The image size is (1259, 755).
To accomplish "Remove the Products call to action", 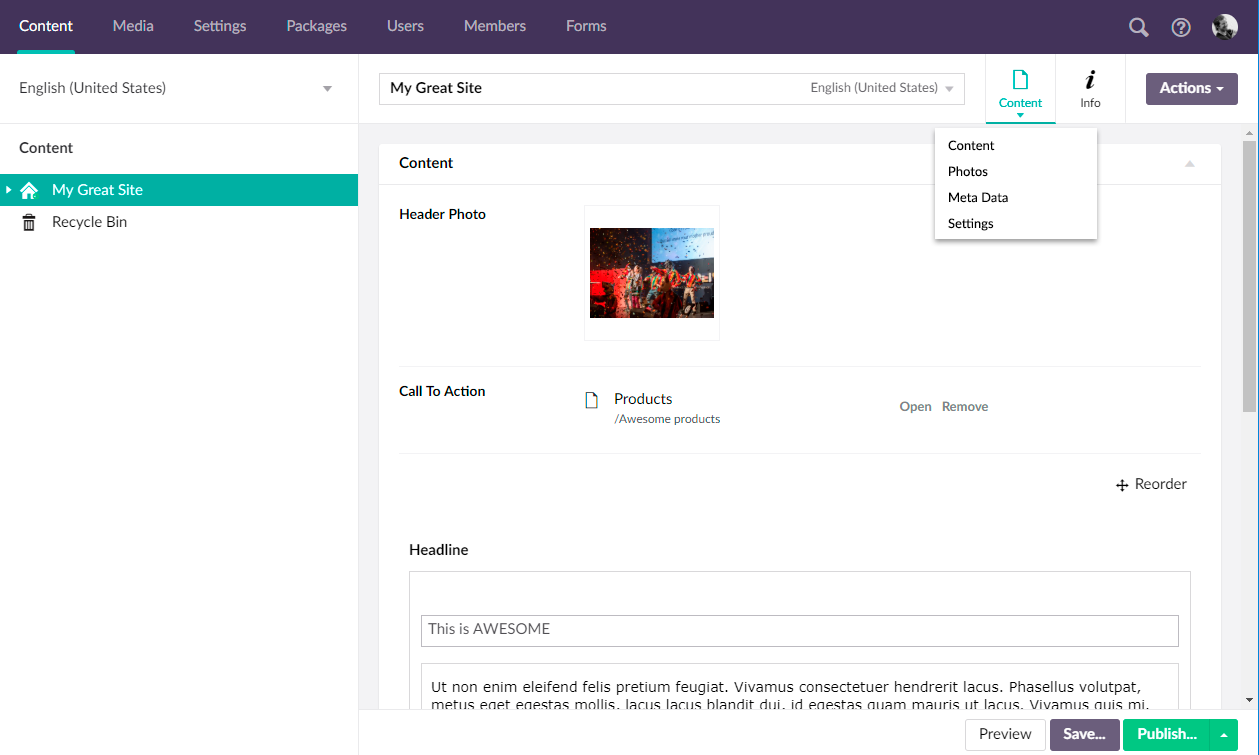I will 963,406.
